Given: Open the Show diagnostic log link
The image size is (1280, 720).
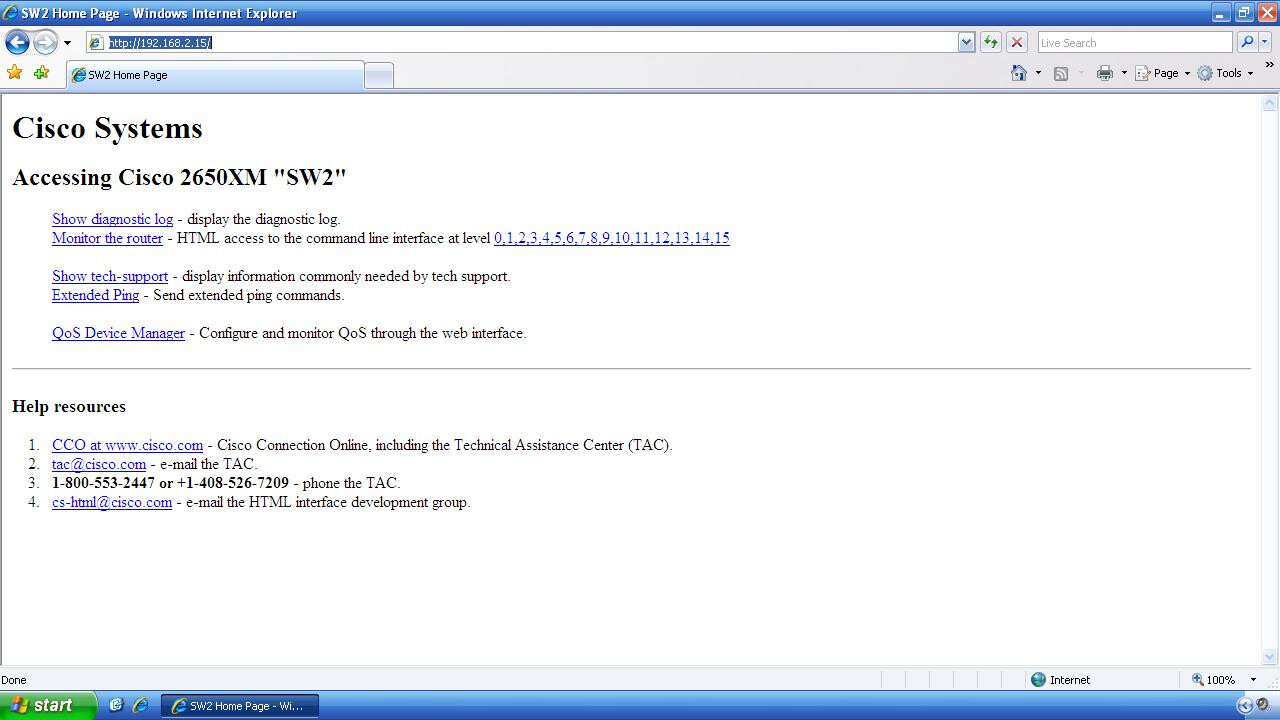Looking at the screenshot, I should coord(112,219).
